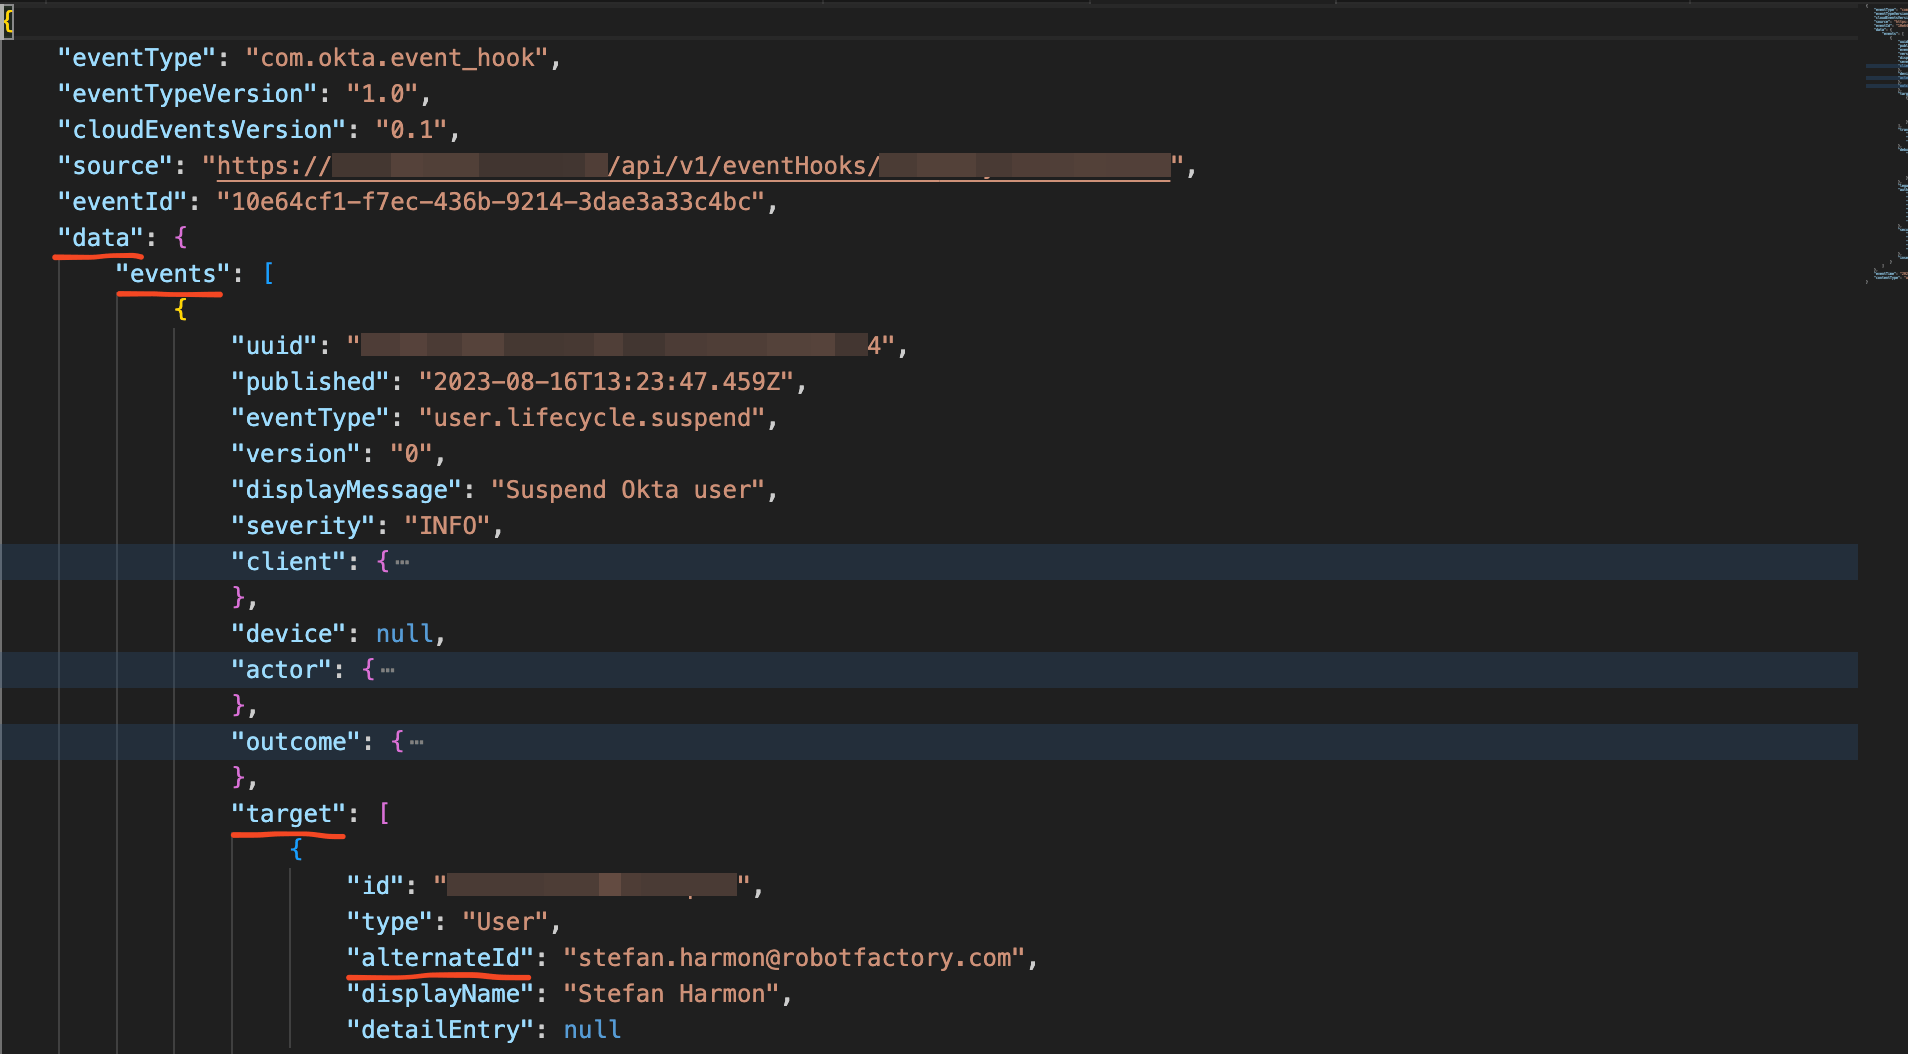Click the "severity" key
This screenshot has height=1054, width=1908.
click(304, 526)
